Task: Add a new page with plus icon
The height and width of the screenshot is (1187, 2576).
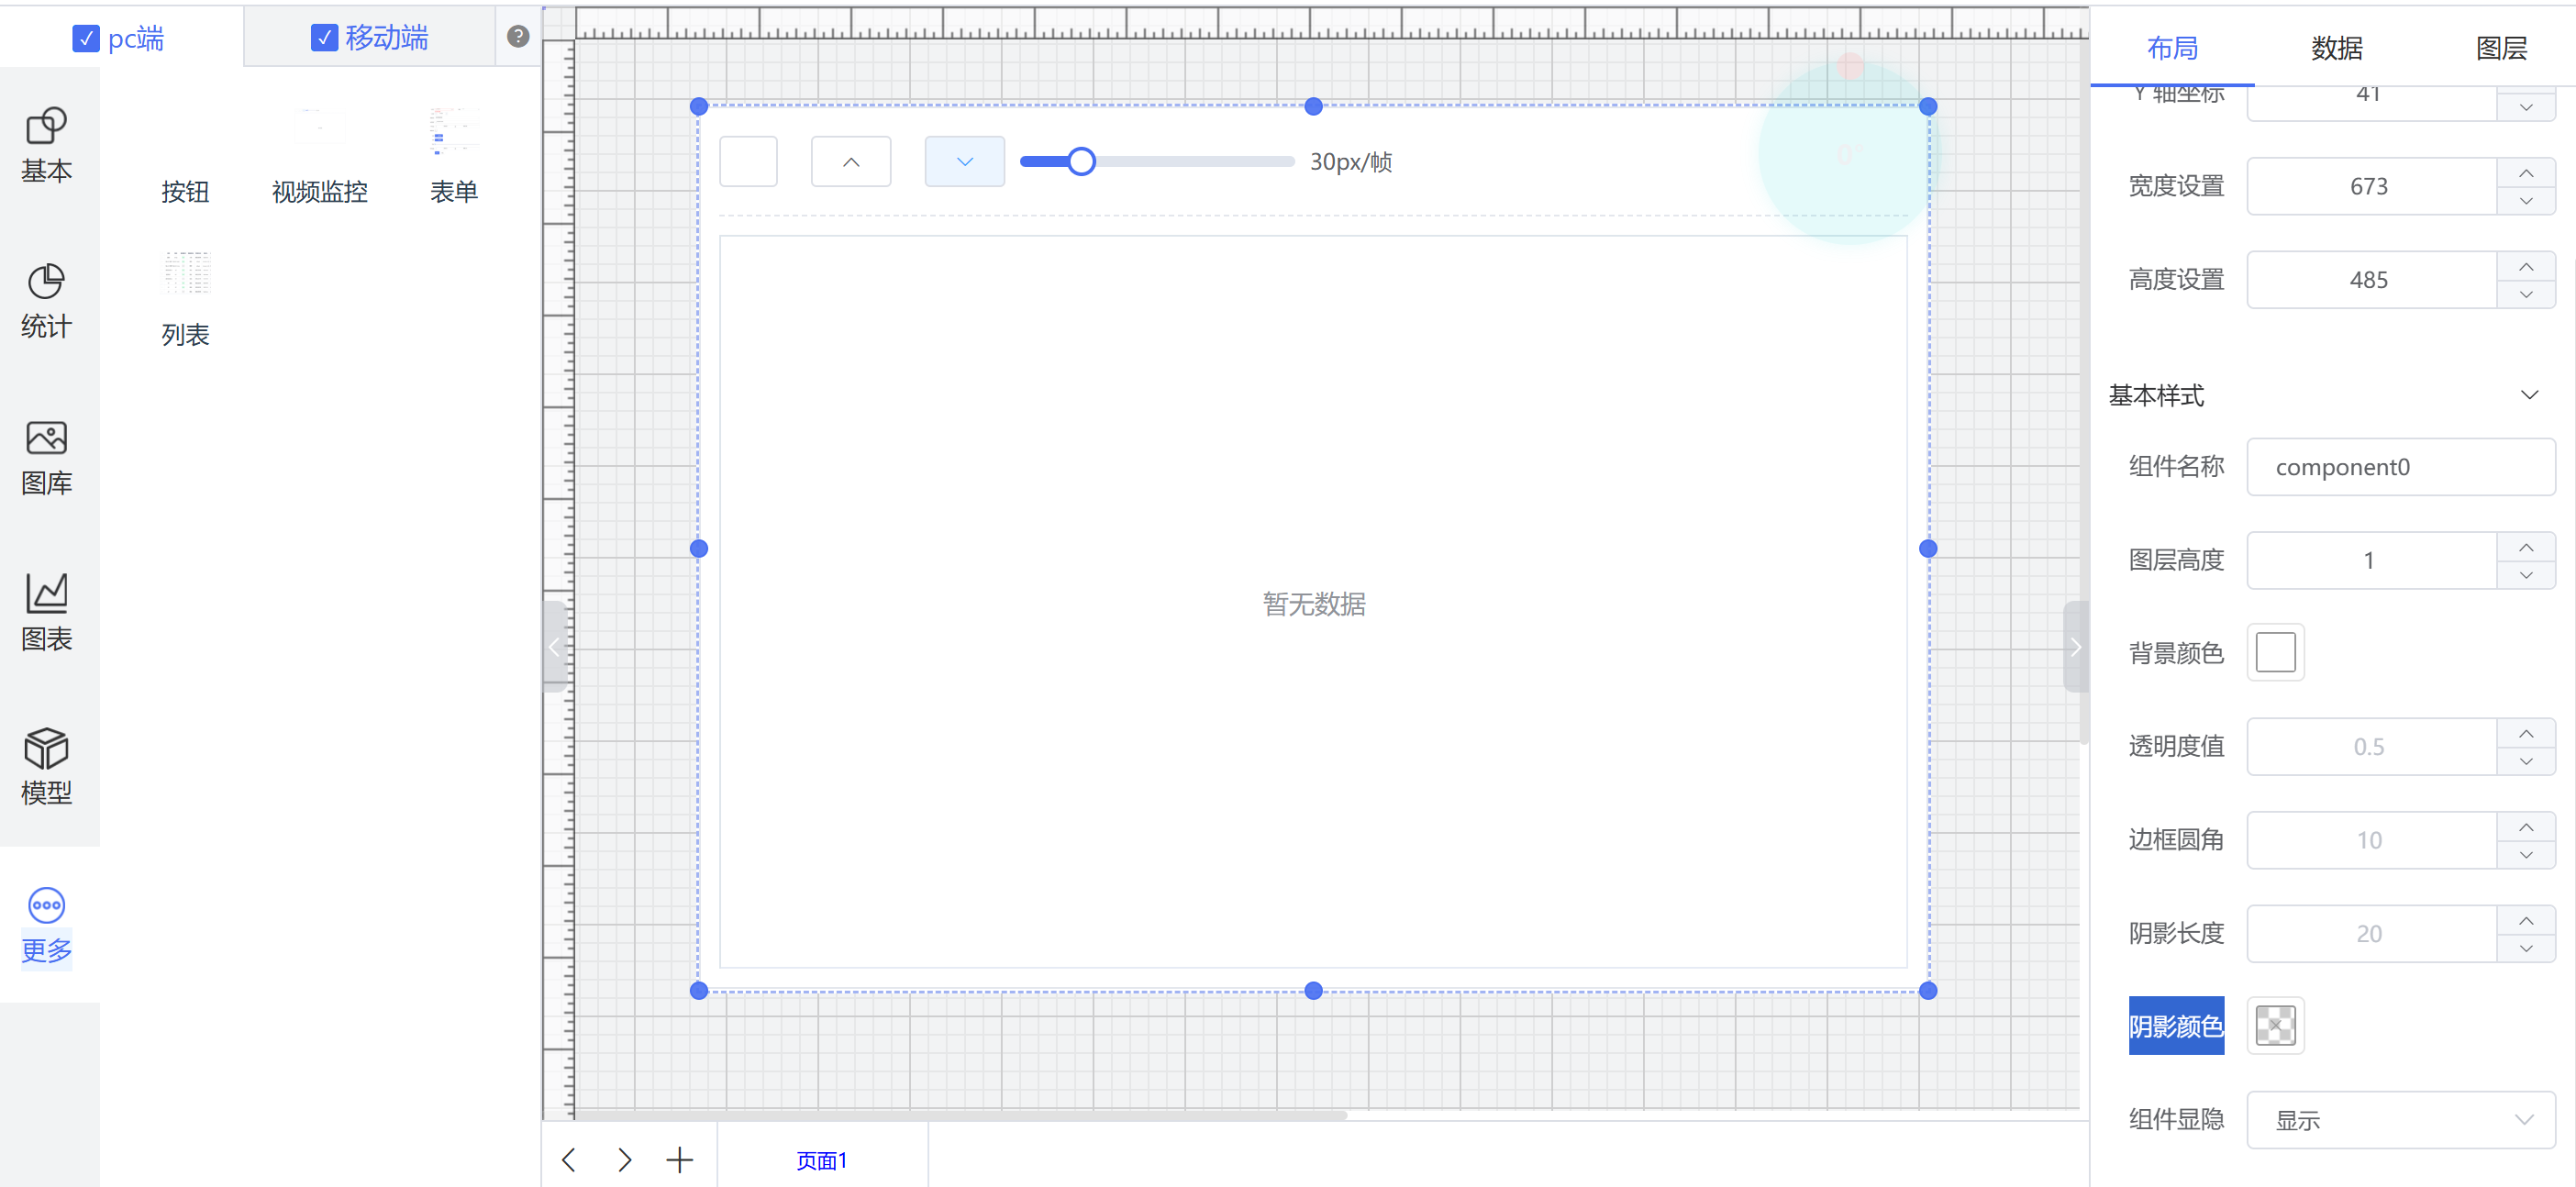Action: [x=679, y=1159]
